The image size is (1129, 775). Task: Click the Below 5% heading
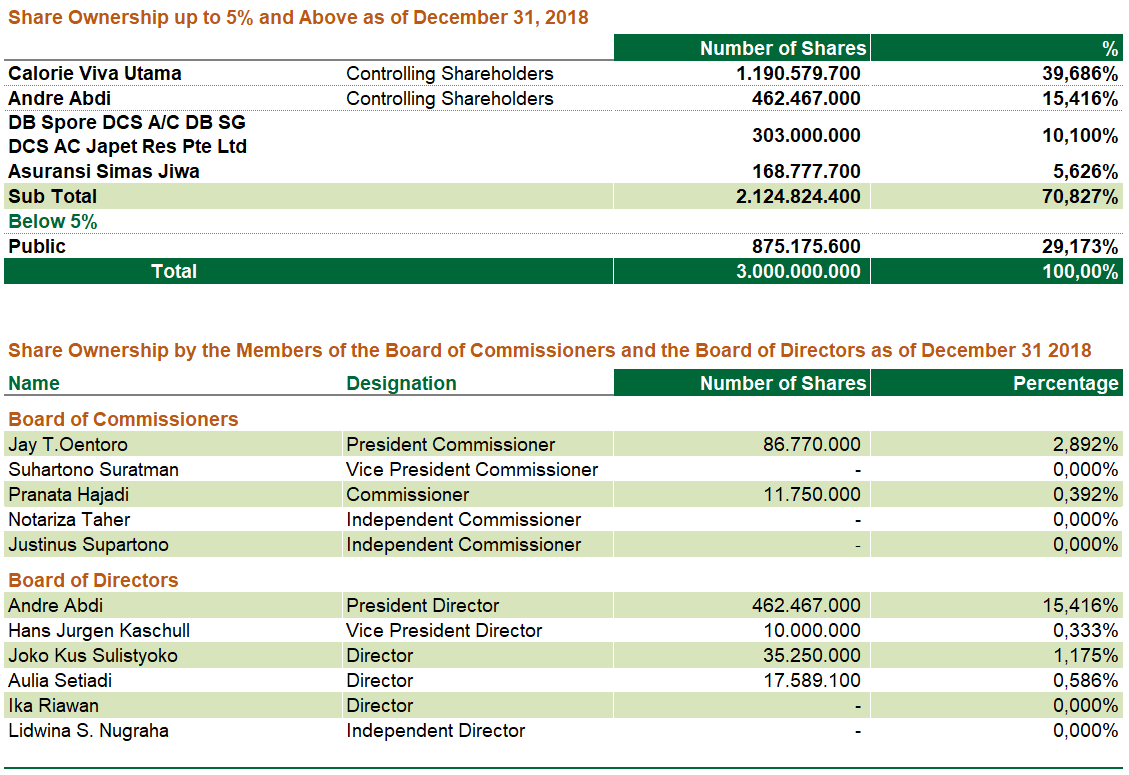(x=53, y=222)
